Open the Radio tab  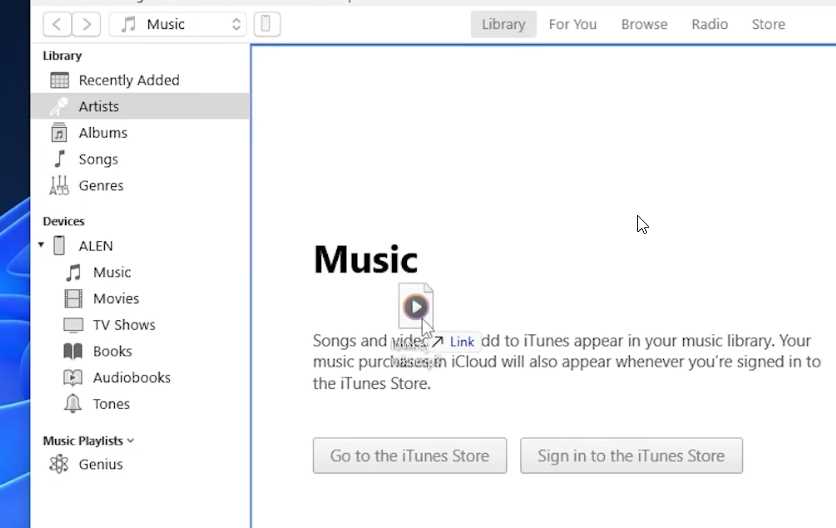[x=709, y=24]
